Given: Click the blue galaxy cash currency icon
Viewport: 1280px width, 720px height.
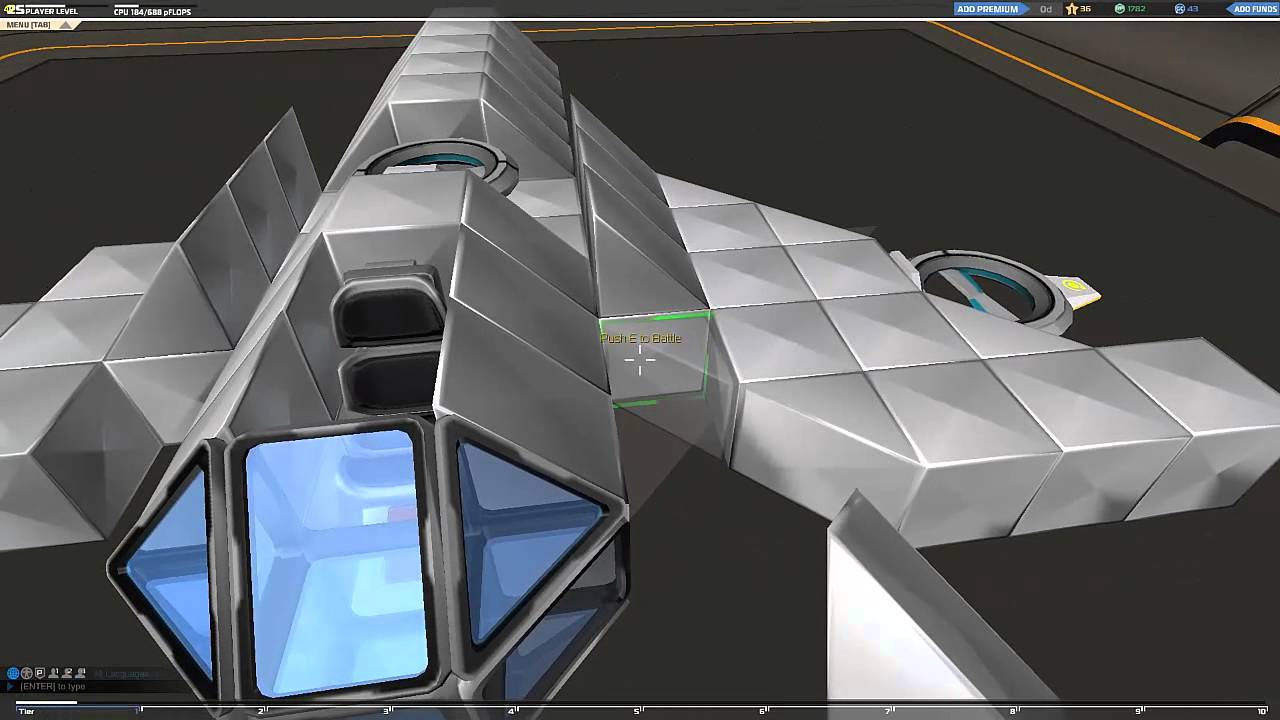Looking at the screenshot, I should point(1179,9).
